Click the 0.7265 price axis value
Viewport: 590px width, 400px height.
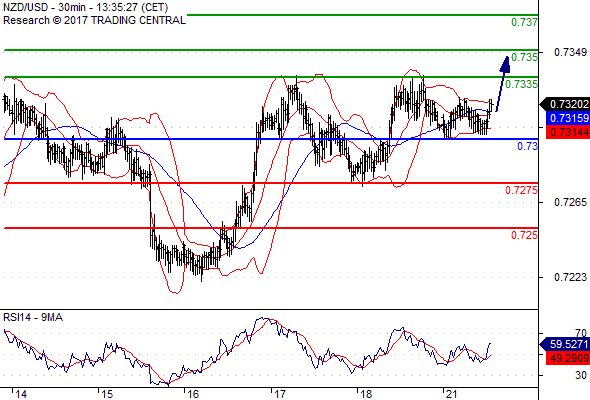click(570, 202)
